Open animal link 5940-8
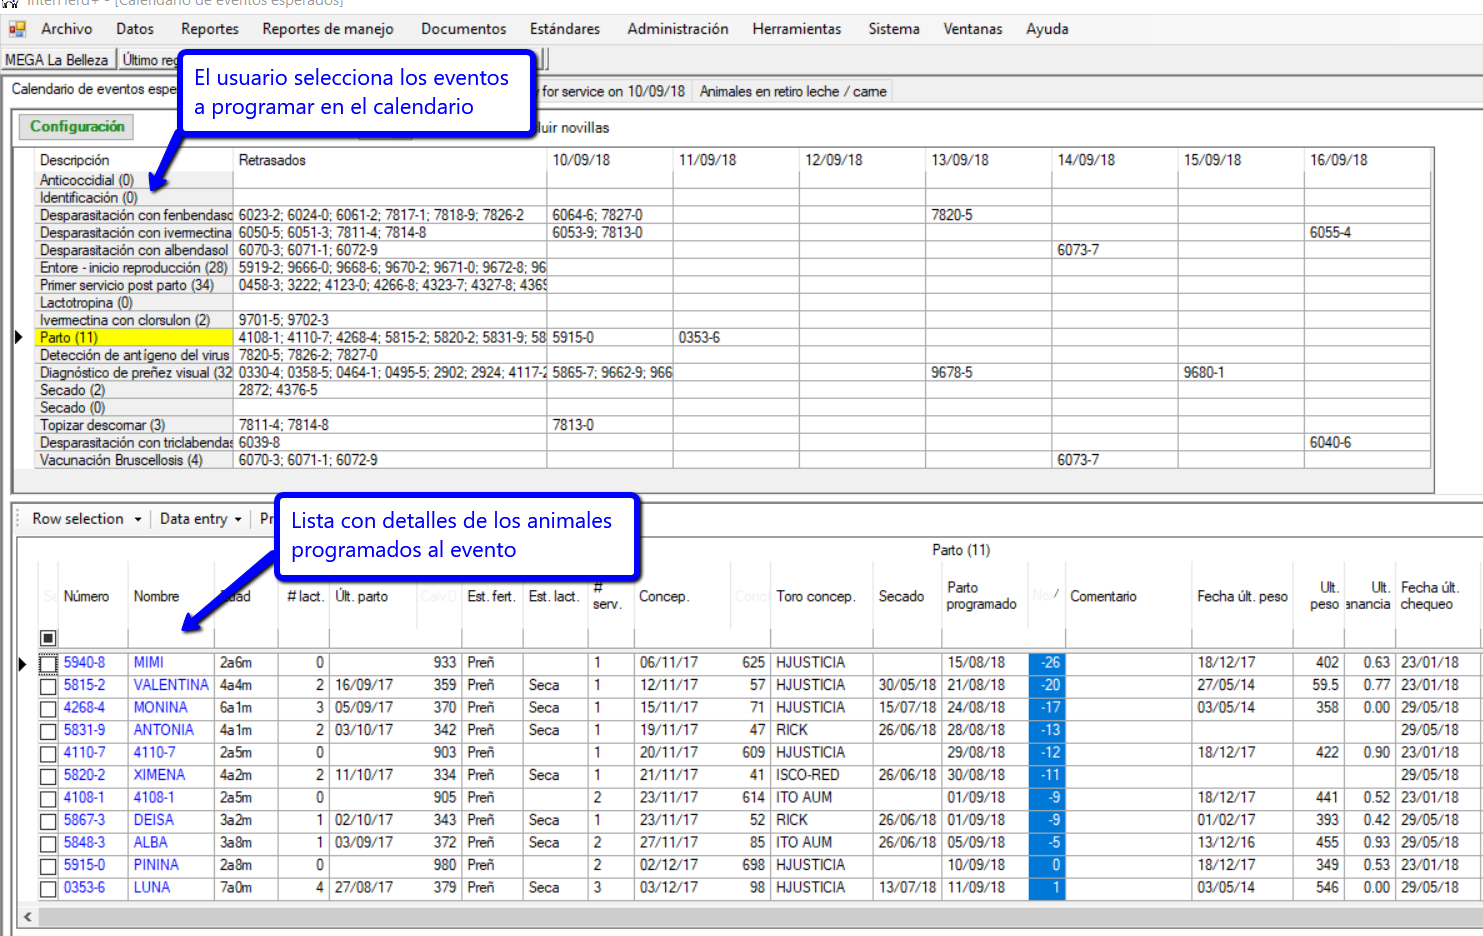1483x936 pixels. (x=84, y=662)
